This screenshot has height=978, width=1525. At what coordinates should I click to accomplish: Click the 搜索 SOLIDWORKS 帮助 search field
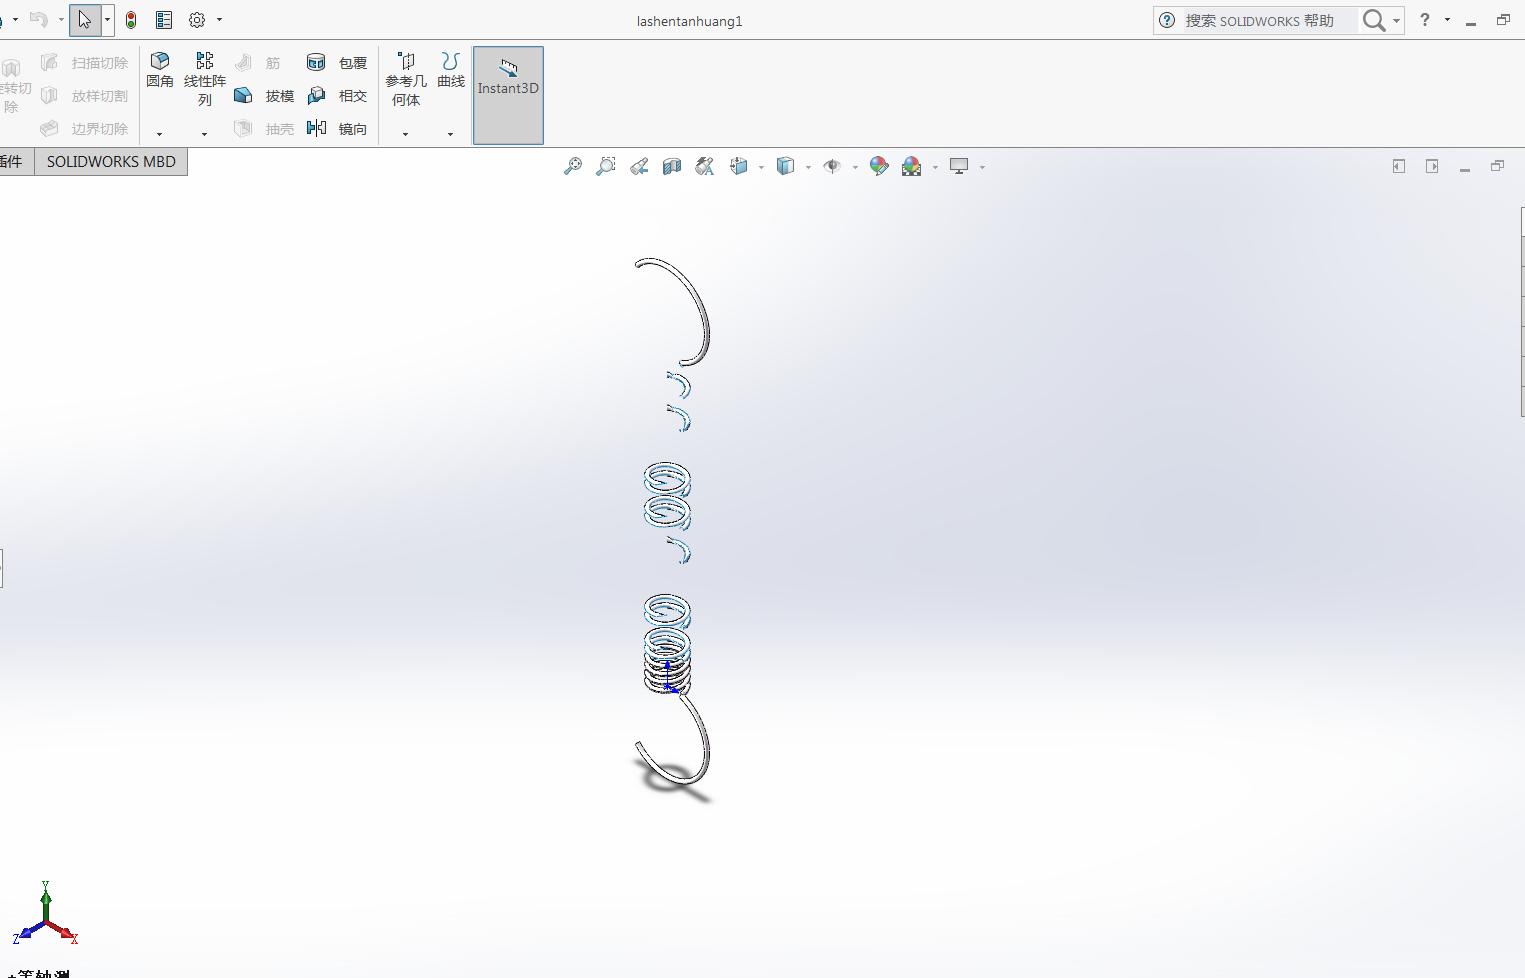pos(1267,21)
